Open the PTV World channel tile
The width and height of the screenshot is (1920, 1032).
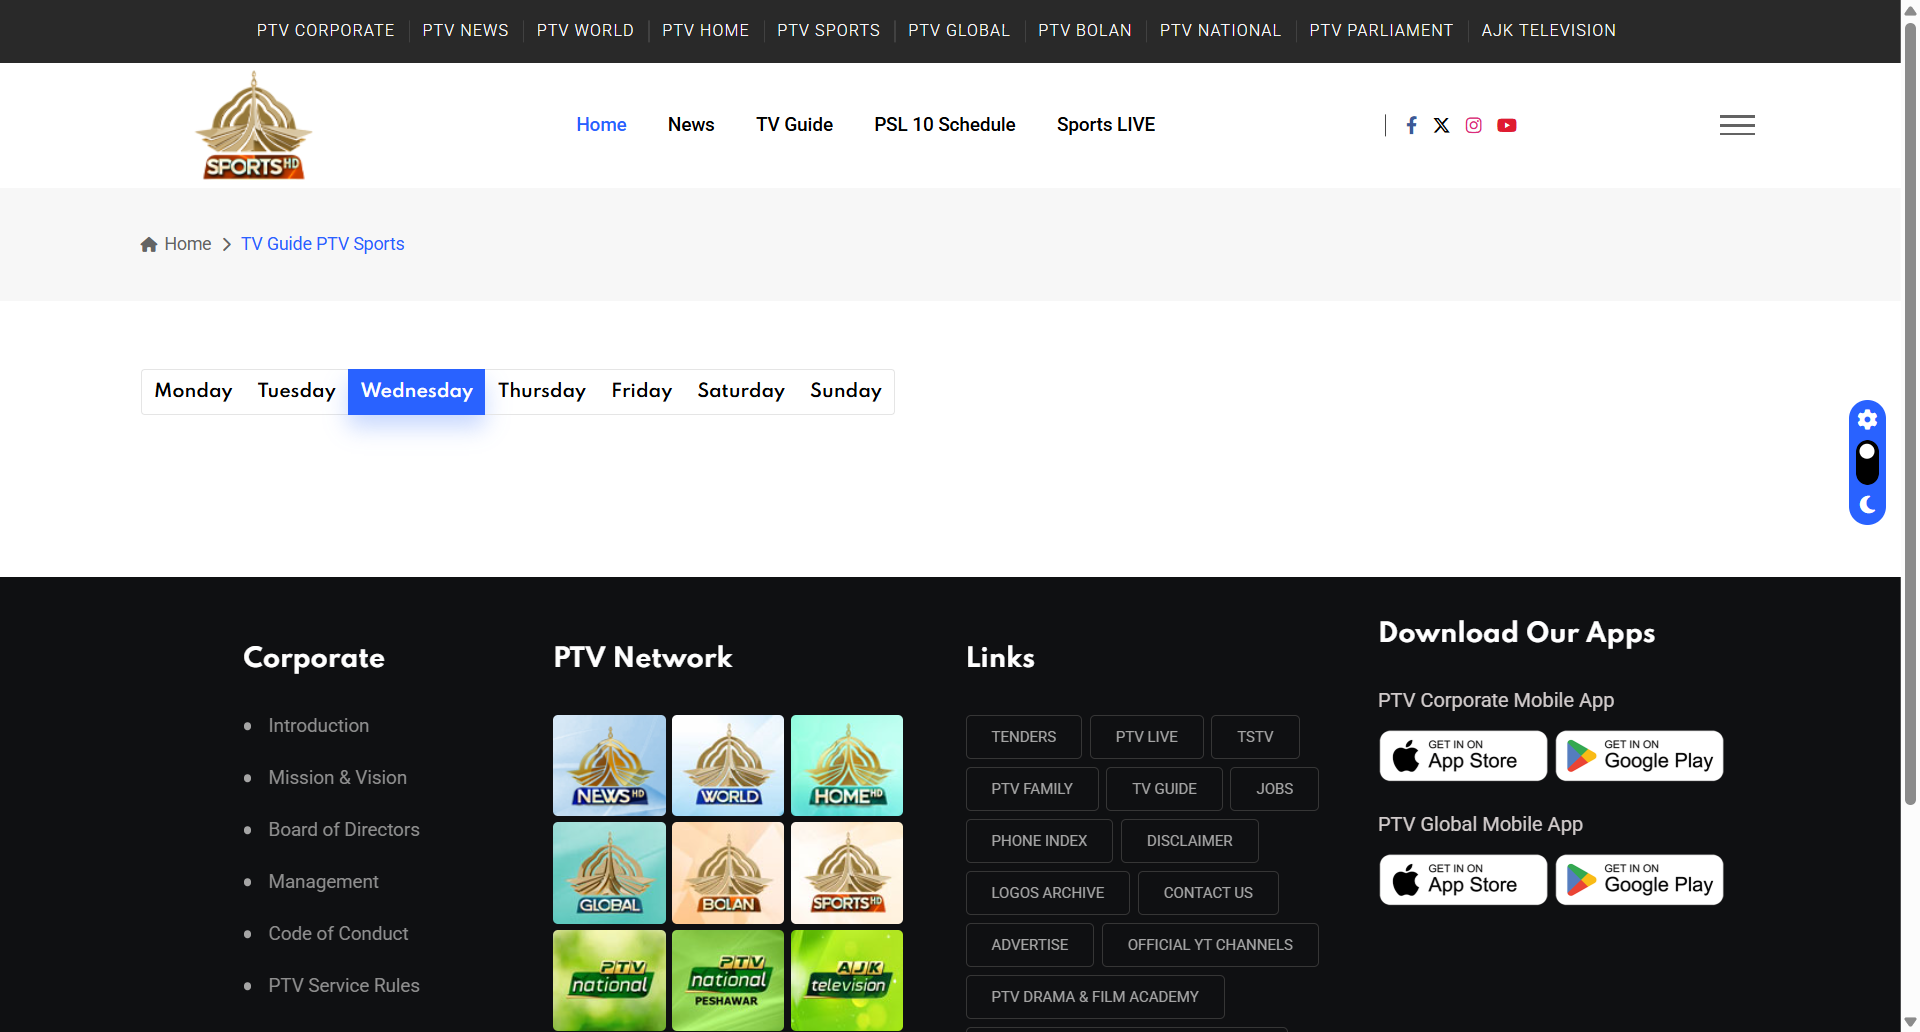(x=728, y=765)
